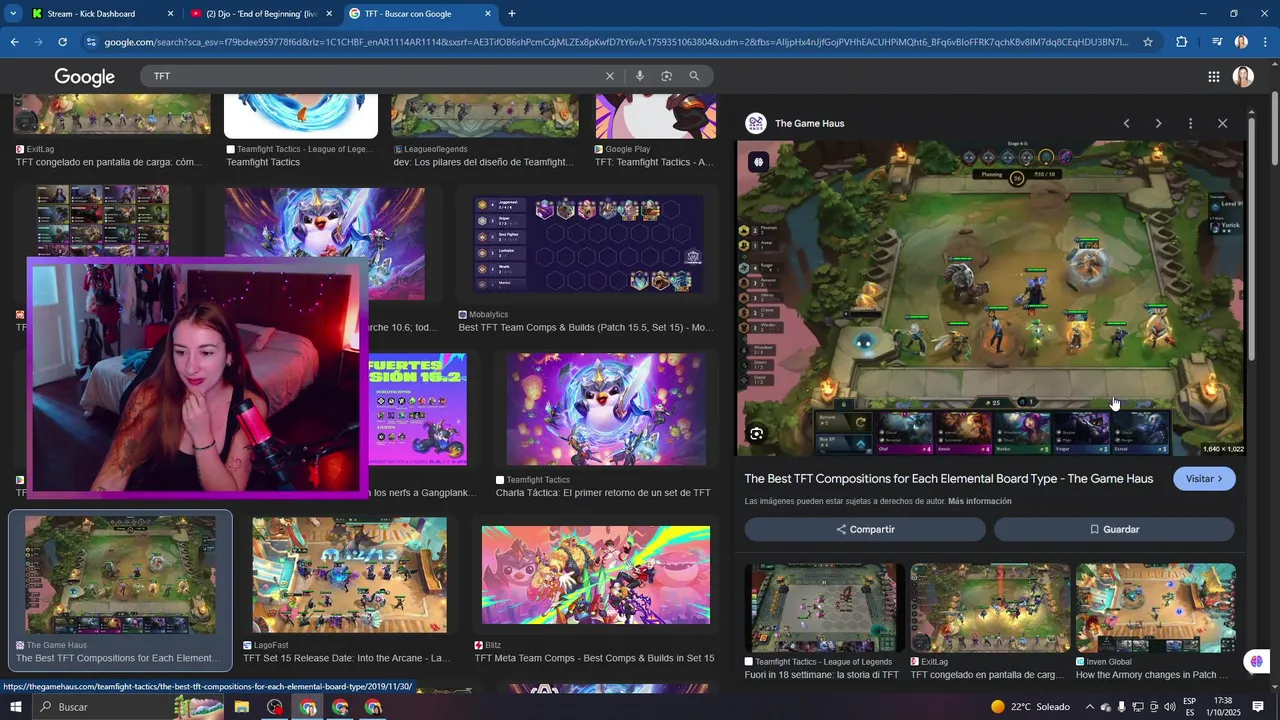This screenshot has width=1280, height=720.
Task: Open Teamfight Tactics - League of Legends caption
Action: click(x=300, y=156)
